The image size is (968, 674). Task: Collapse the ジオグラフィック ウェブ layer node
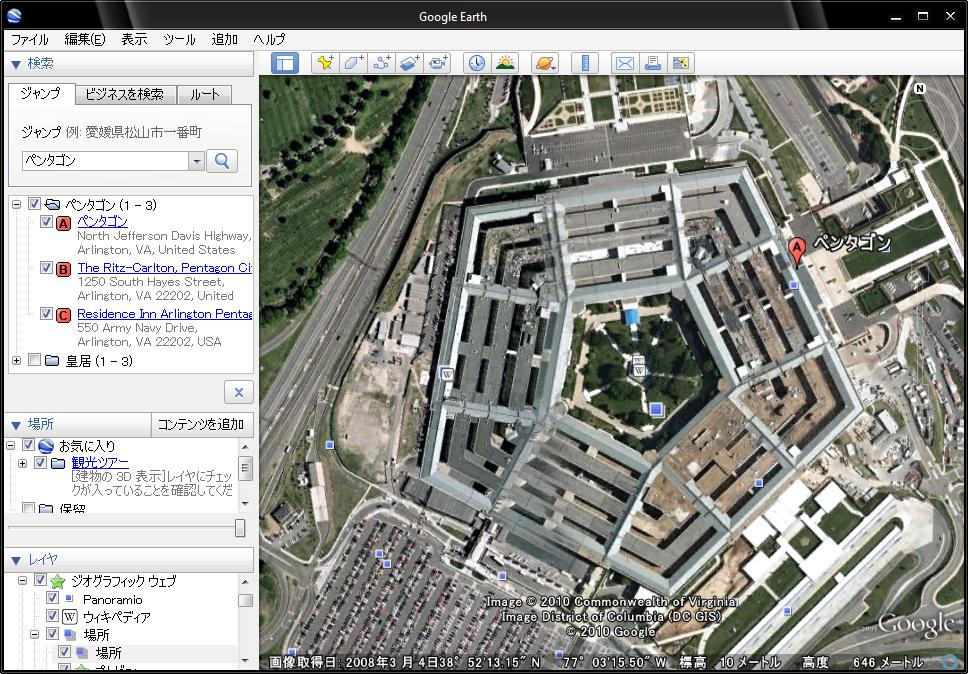coord(23,581)
